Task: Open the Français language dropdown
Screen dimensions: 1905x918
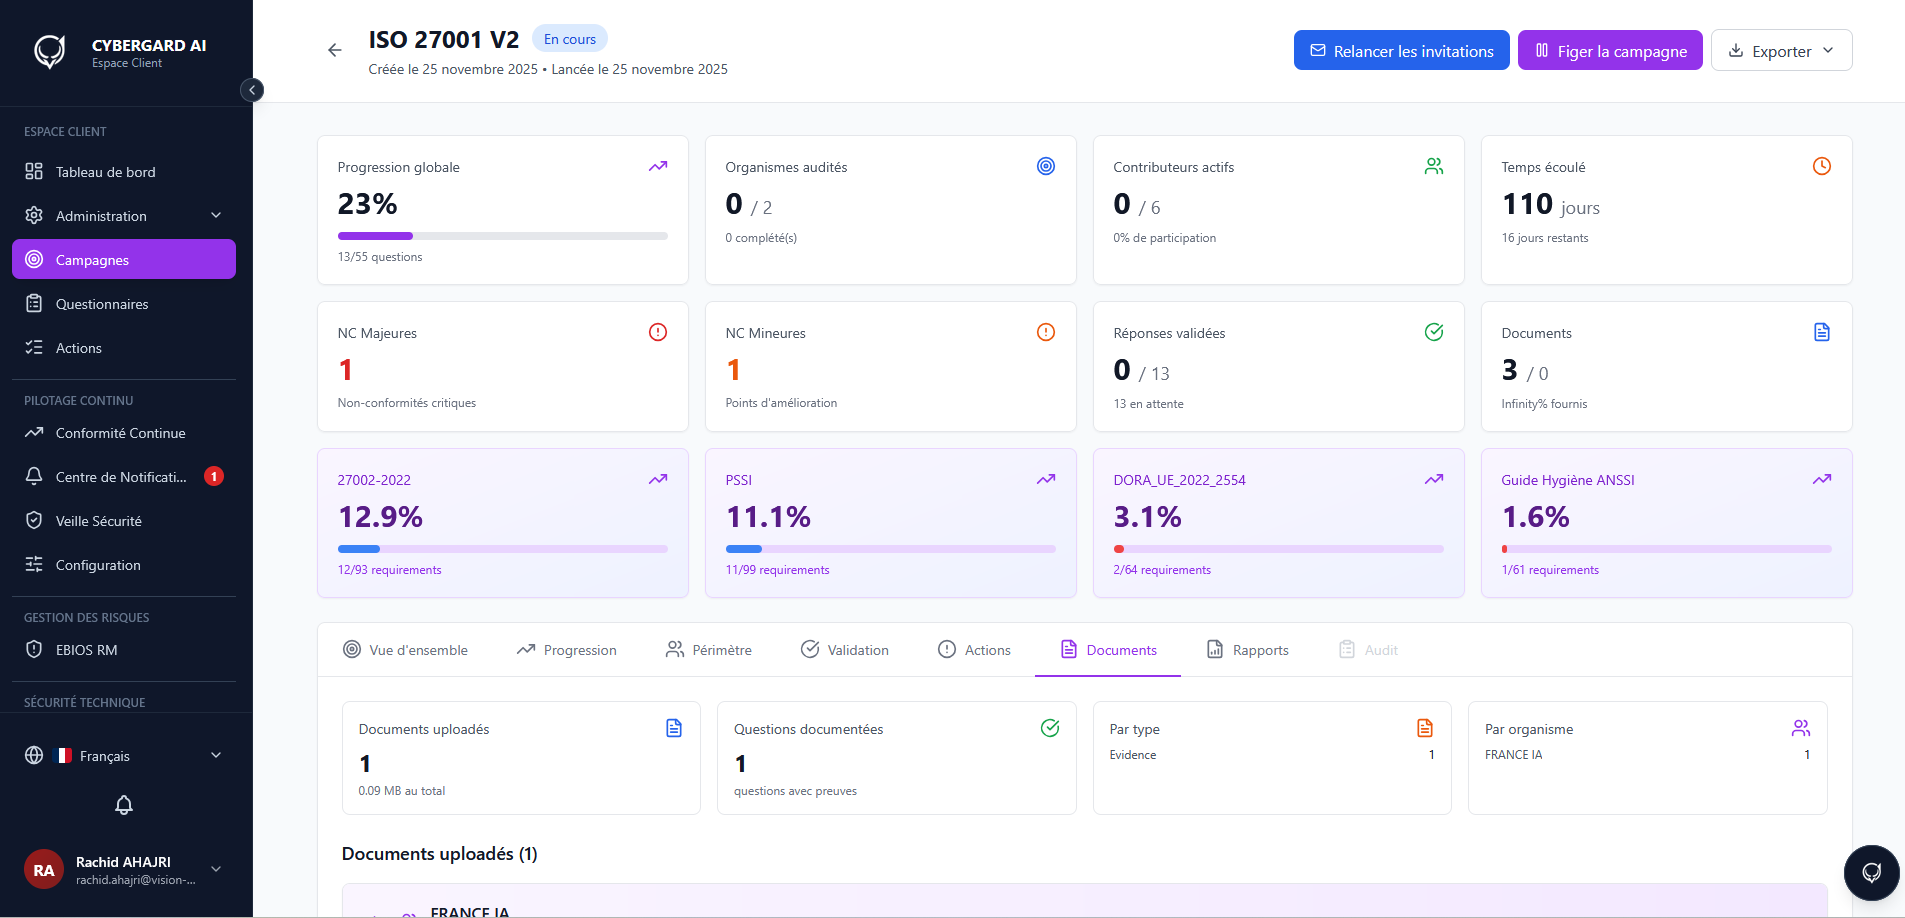Action: click(124, 756)
